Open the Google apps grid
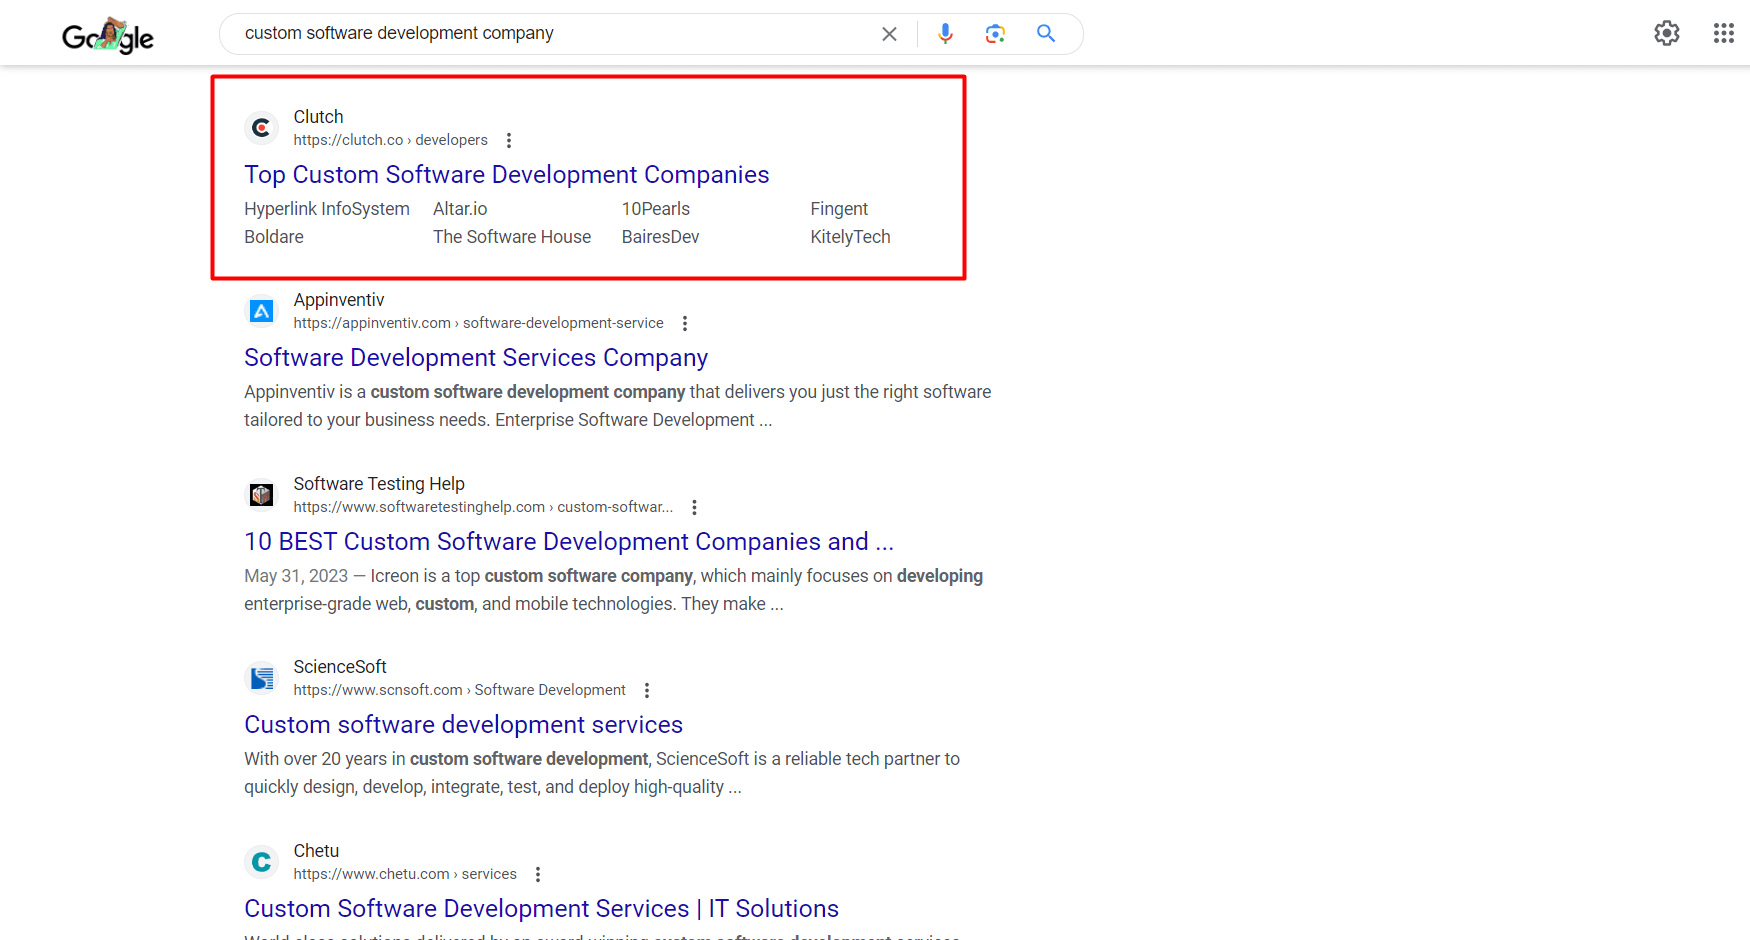1750x940 pixels. pos(1724,33)
